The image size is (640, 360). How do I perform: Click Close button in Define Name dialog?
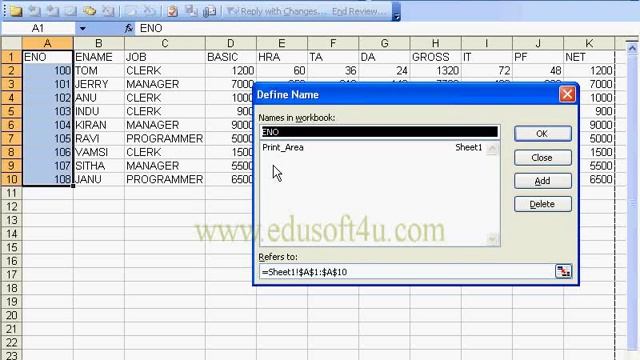point(542,158)
